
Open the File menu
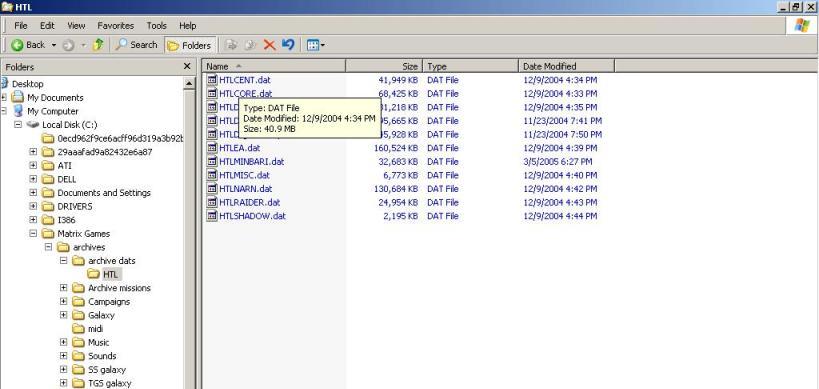click(21, 26)
